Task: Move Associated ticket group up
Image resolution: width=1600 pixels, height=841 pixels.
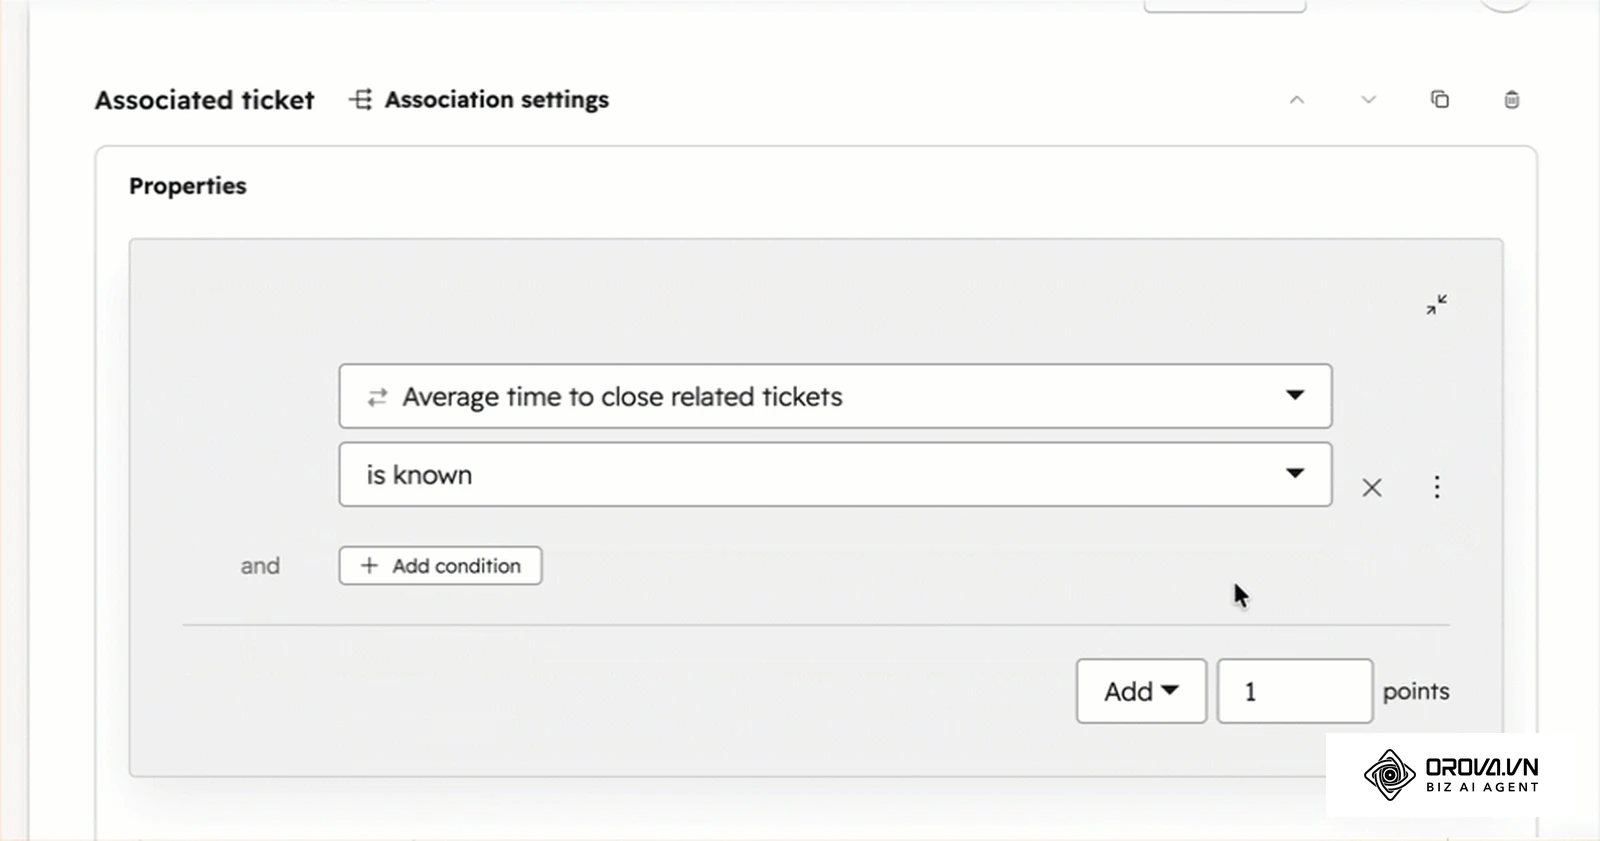Action: 1297,100
